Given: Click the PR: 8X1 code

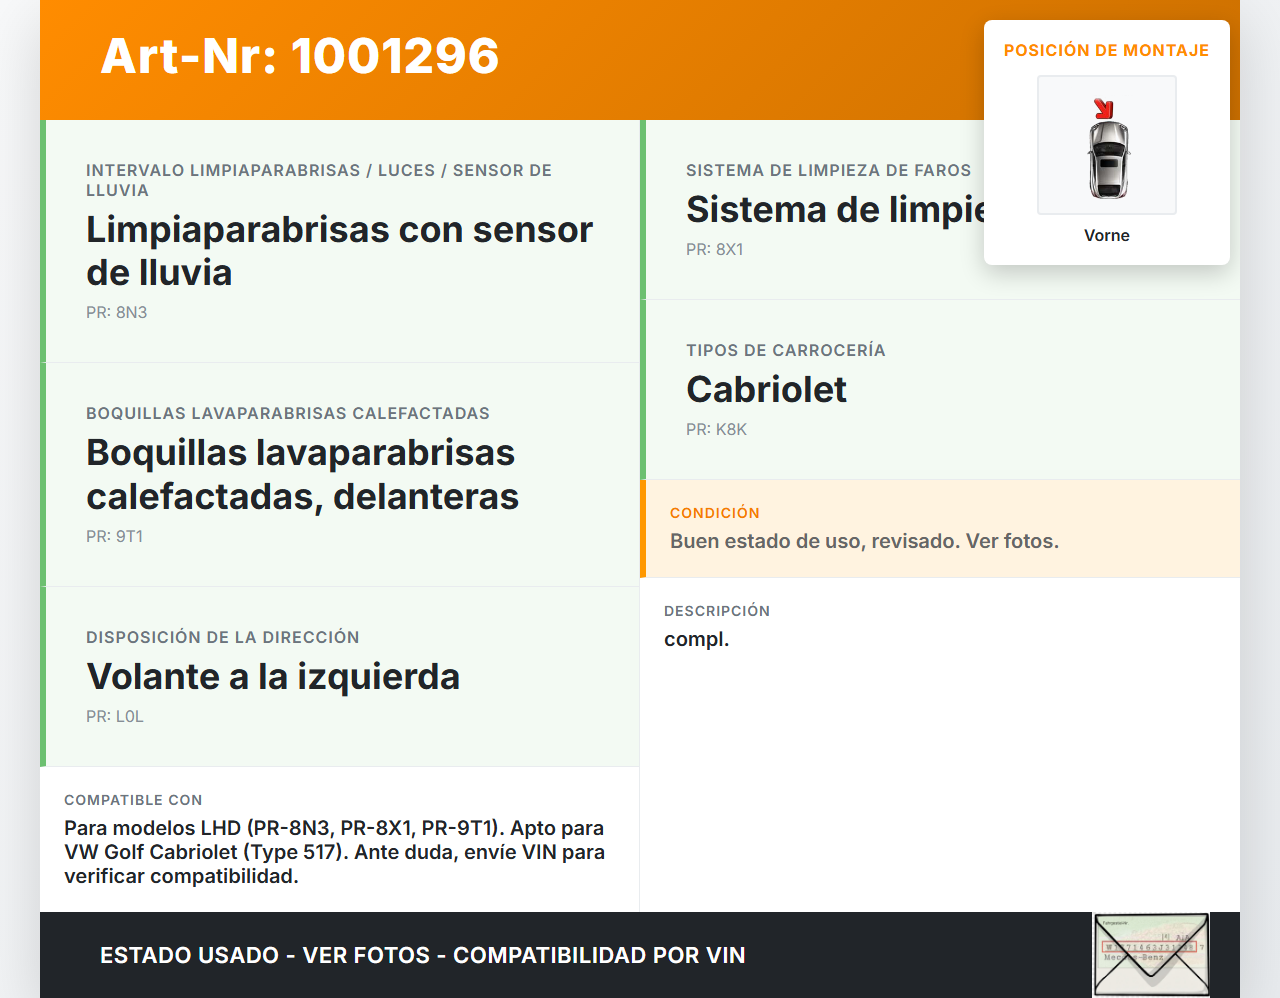Looking at the screenshot, I should (714, 249).
